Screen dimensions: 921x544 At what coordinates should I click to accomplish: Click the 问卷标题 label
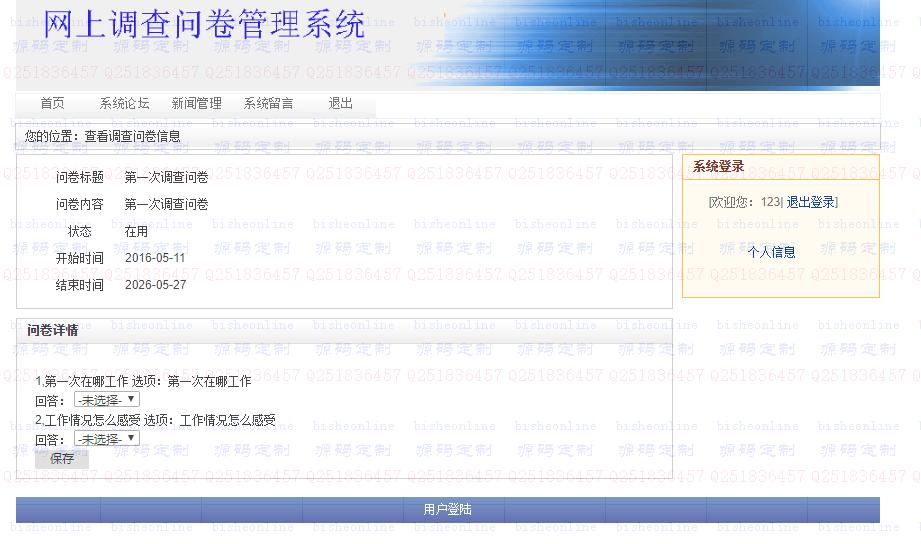[79, 177]
